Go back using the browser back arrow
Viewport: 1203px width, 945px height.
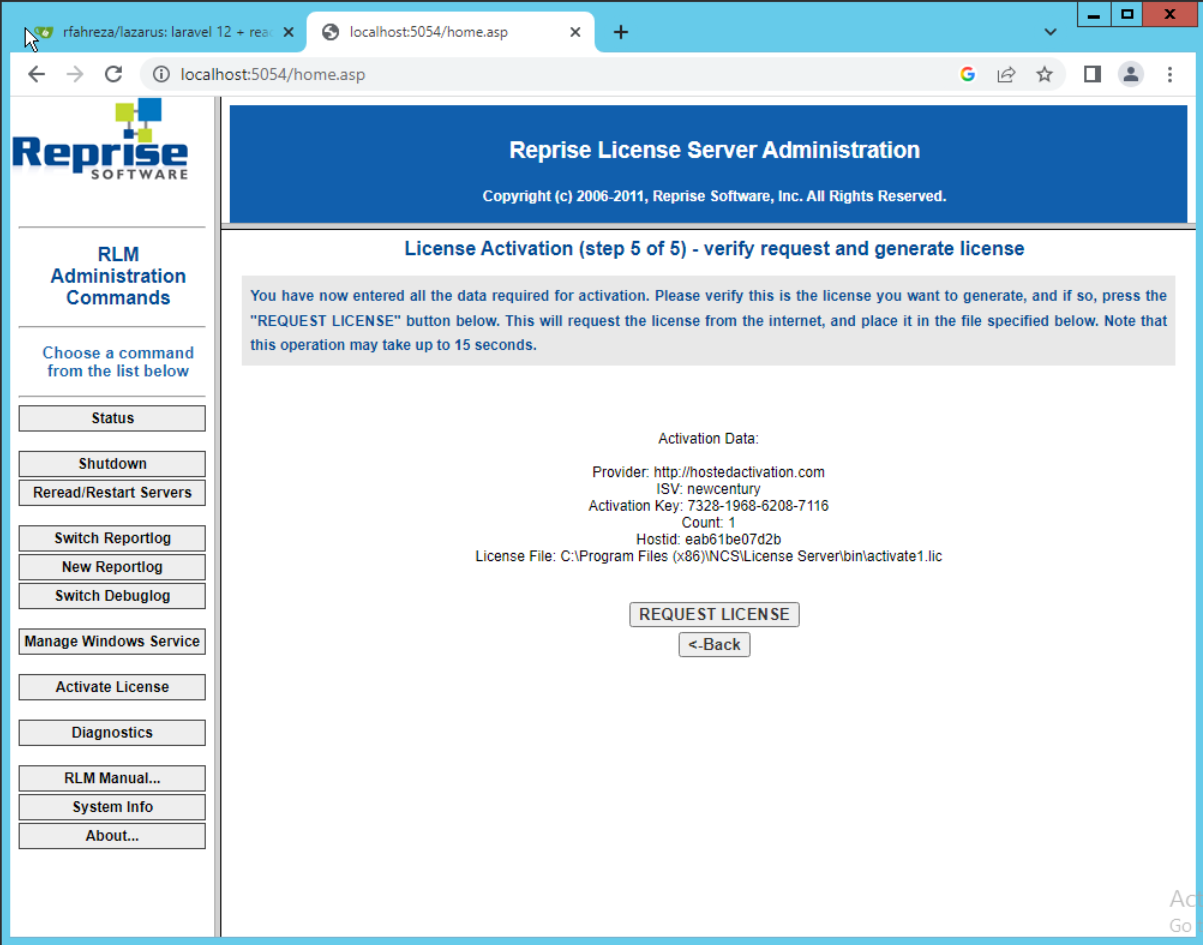click(37, 74)
